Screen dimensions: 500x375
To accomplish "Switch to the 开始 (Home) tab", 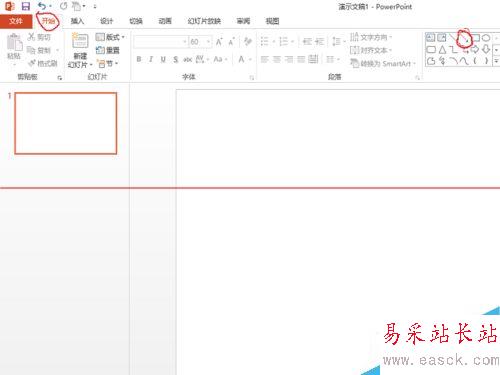I will click(x=49, y=21).
